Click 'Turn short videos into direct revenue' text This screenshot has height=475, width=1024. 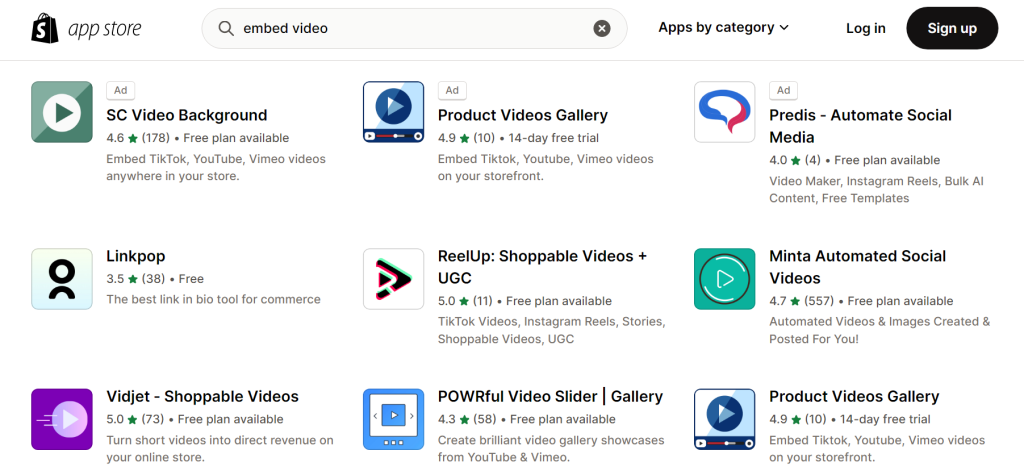[220, 449]
